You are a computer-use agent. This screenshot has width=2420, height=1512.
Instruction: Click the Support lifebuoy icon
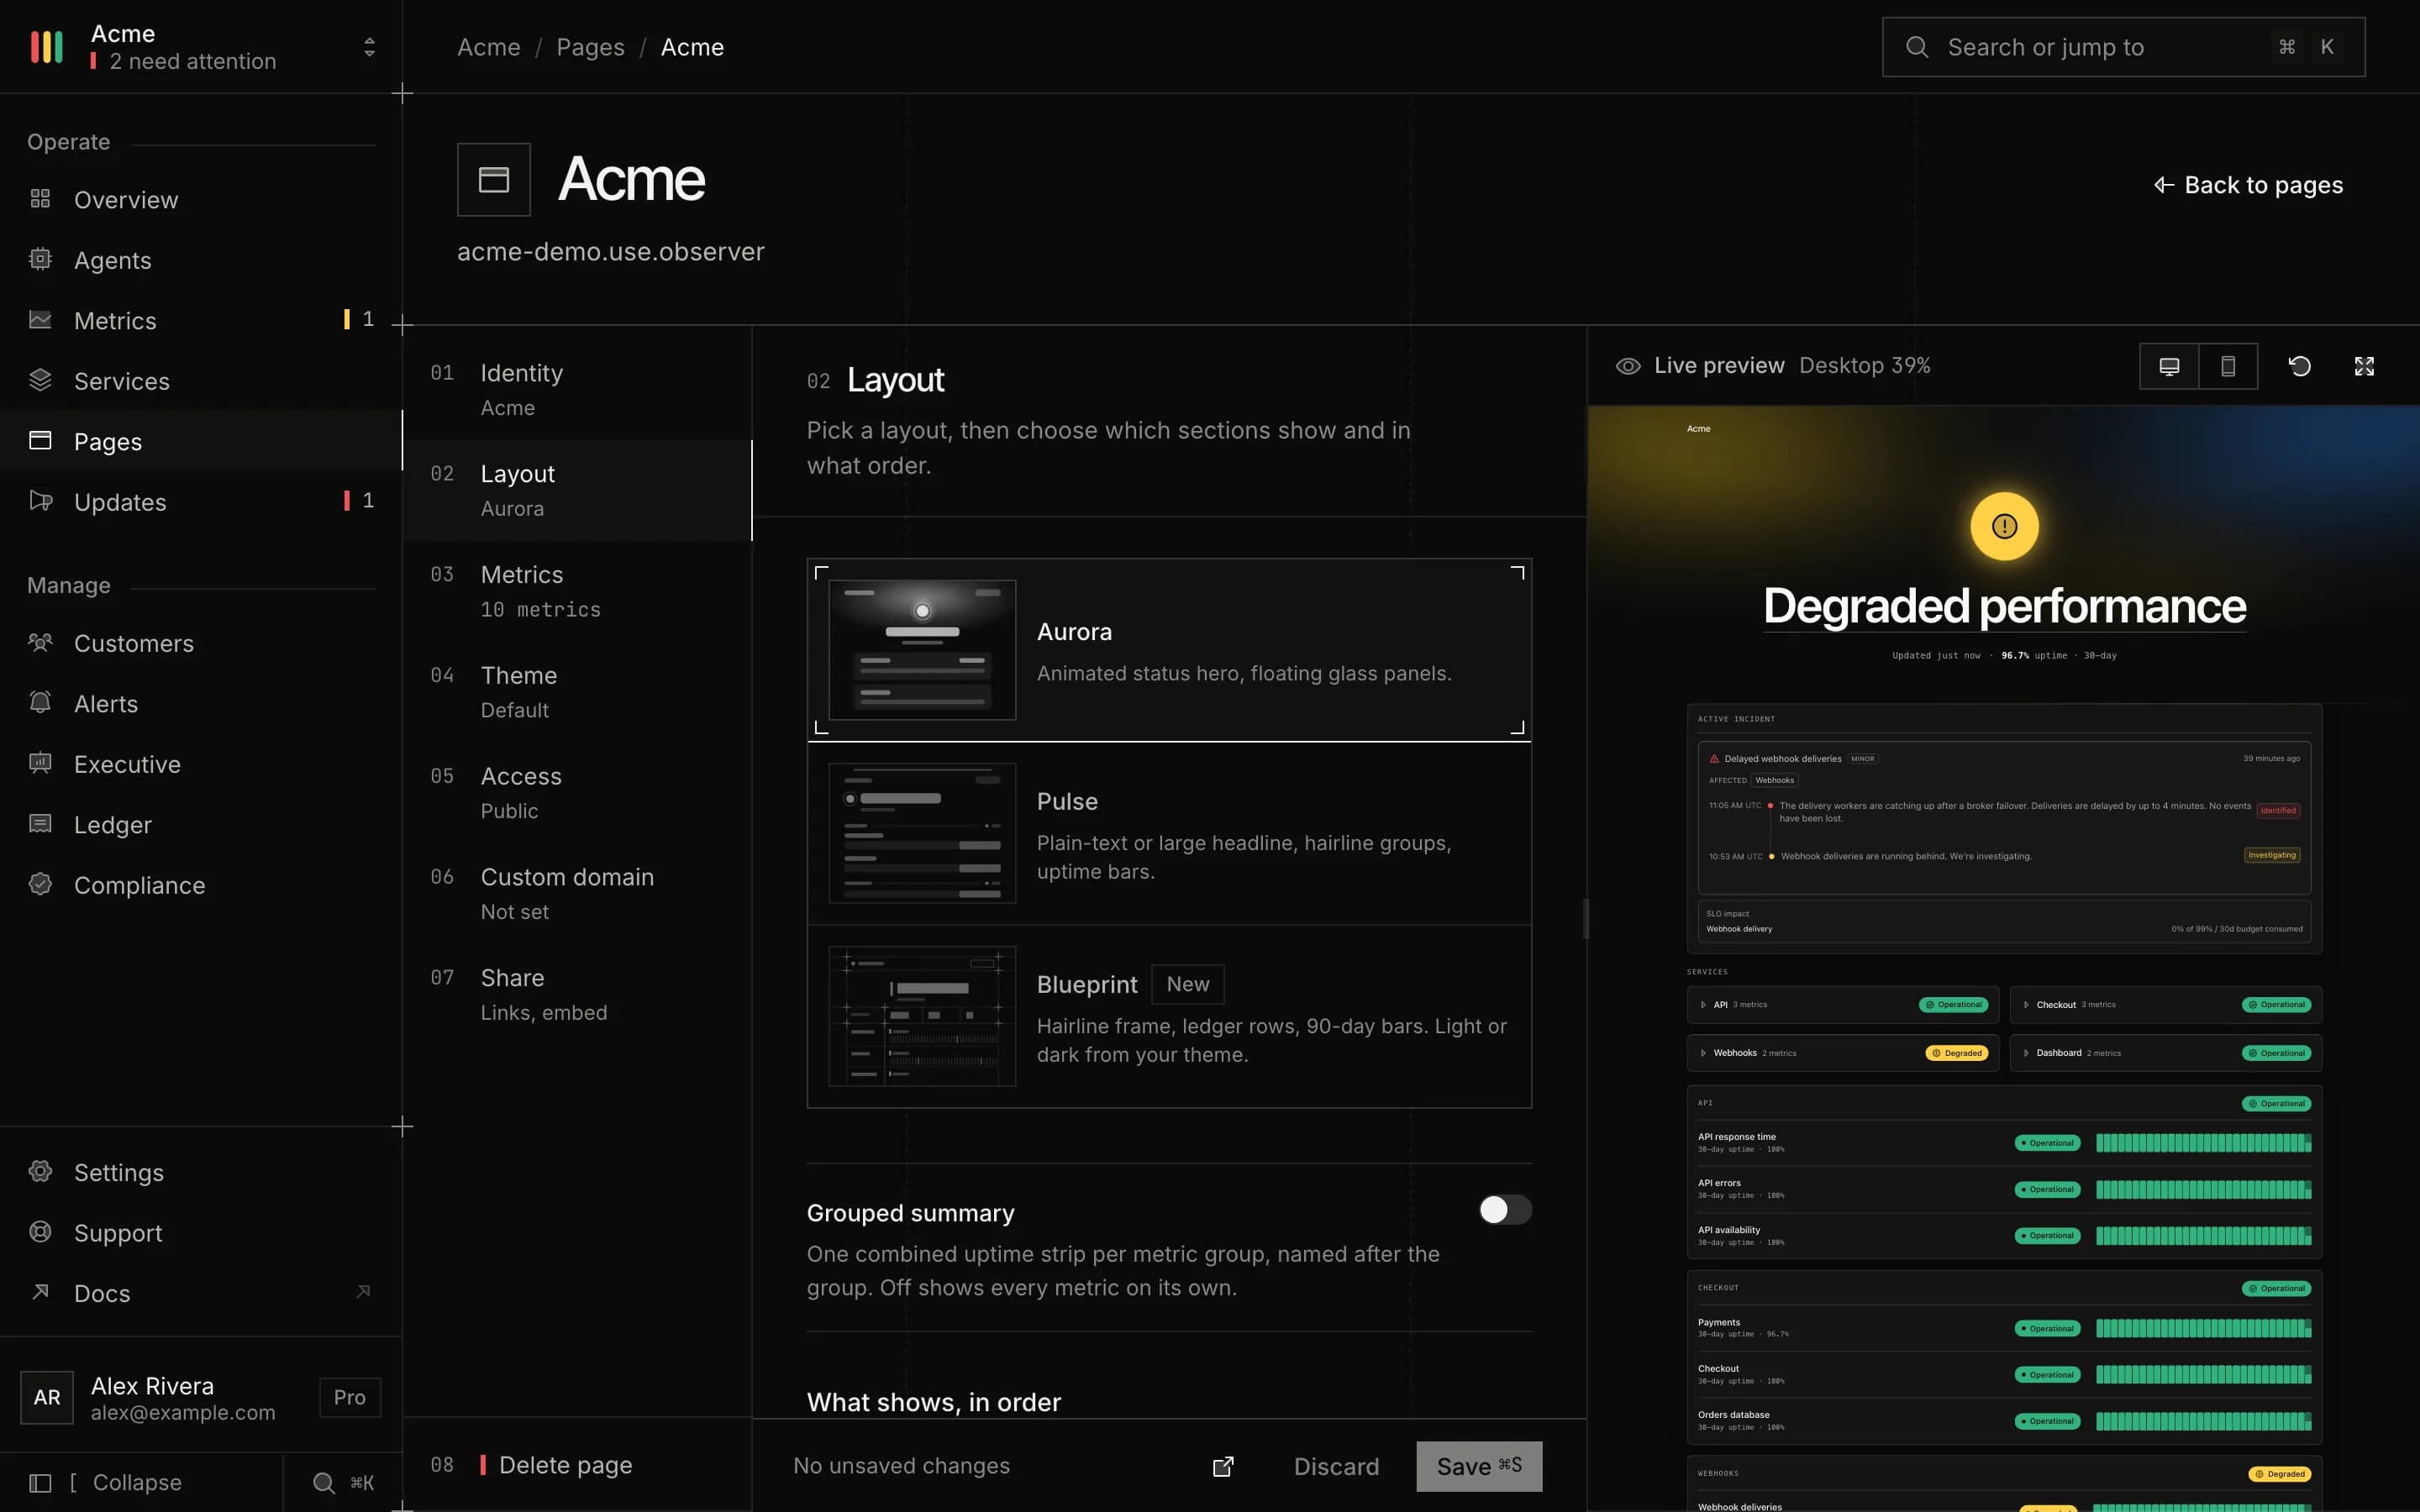(40, 1232)
